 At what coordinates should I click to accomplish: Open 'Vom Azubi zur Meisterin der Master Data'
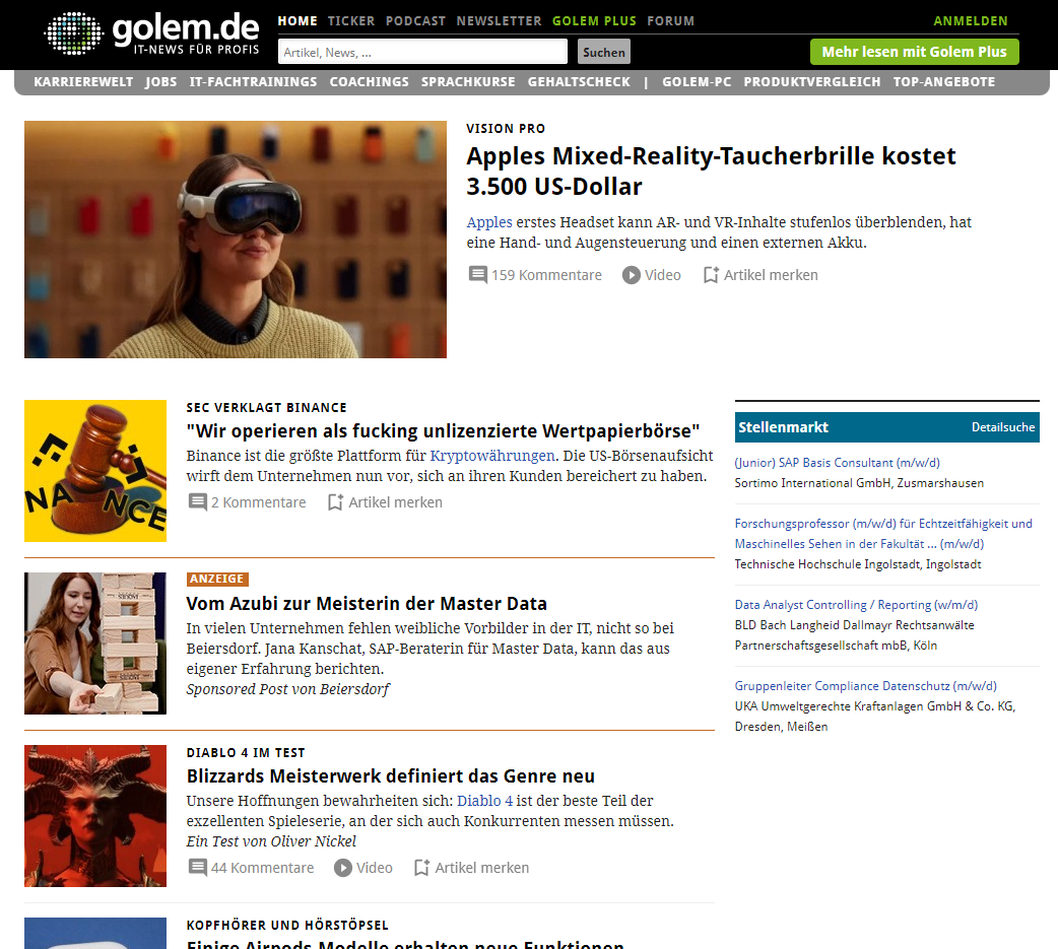coord(366,603)
